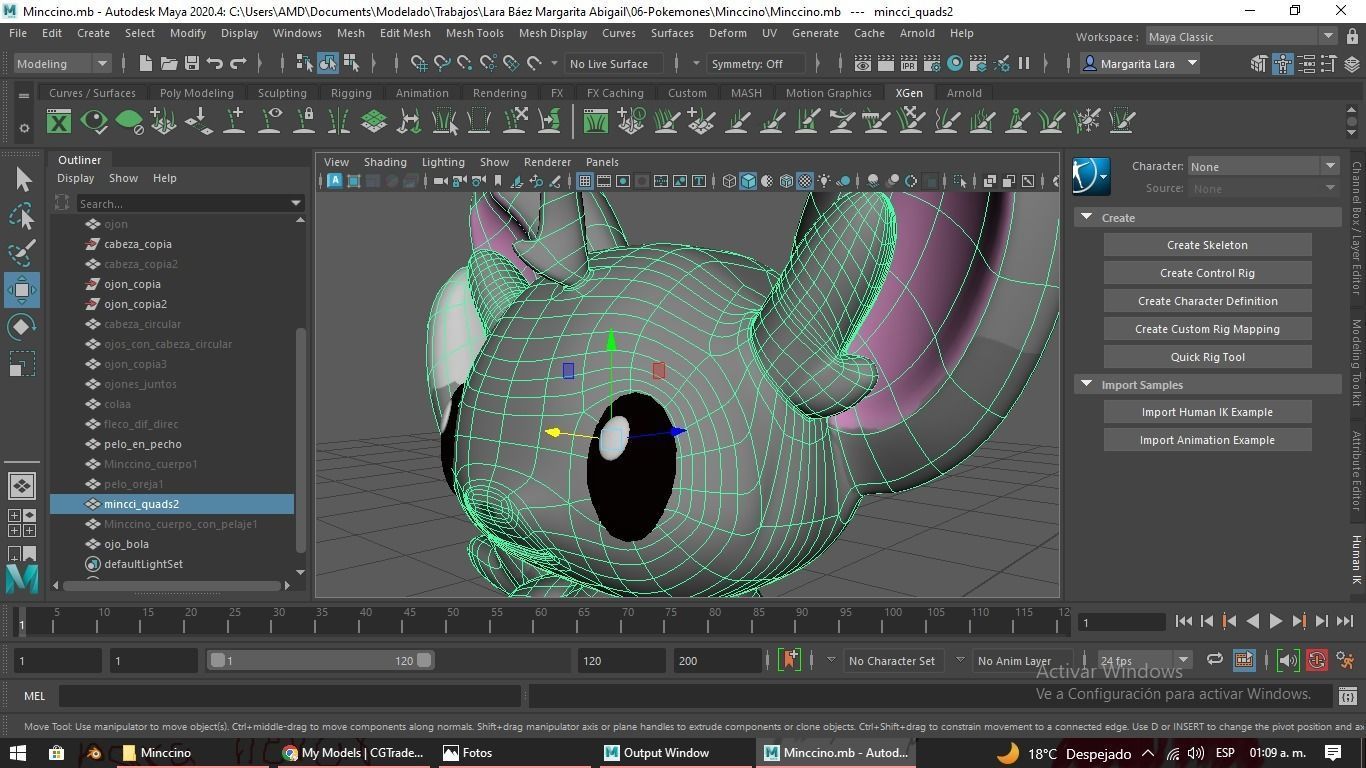This screenshot has width=1366, height=768.
Task: Click the viewport lights bulb icon
Action: [824, 181]
